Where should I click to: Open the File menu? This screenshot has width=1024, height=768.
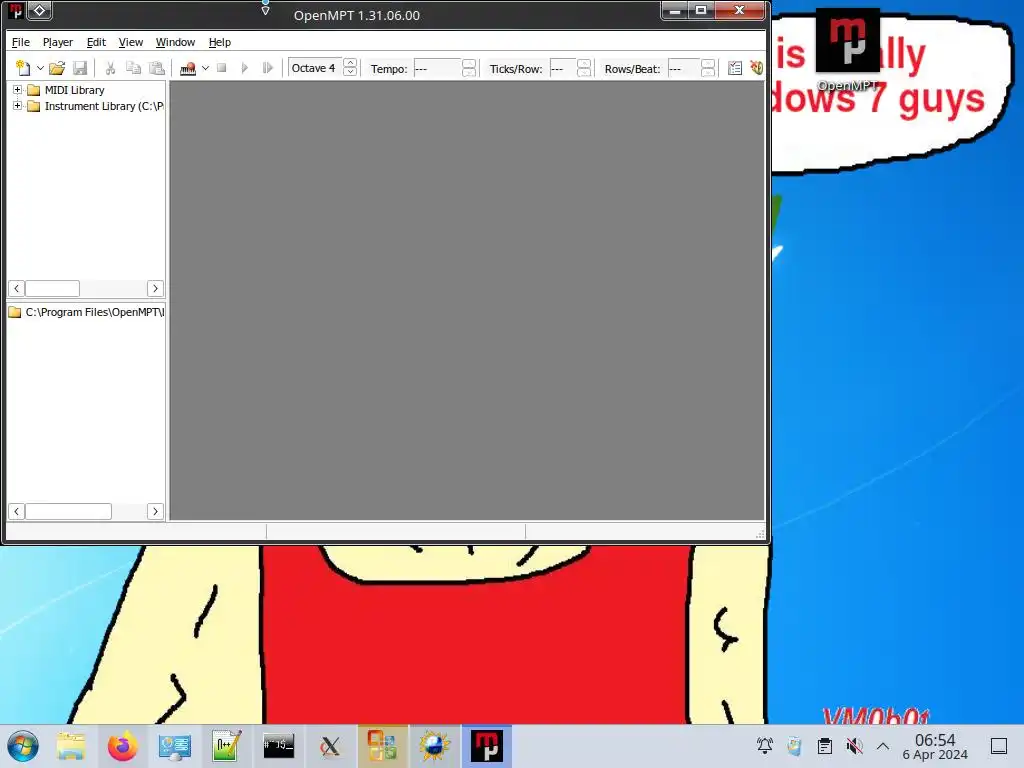21,42
